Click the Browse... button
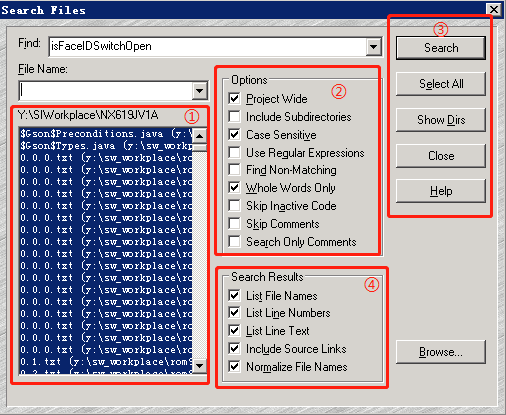 click(x=441, y=352)
